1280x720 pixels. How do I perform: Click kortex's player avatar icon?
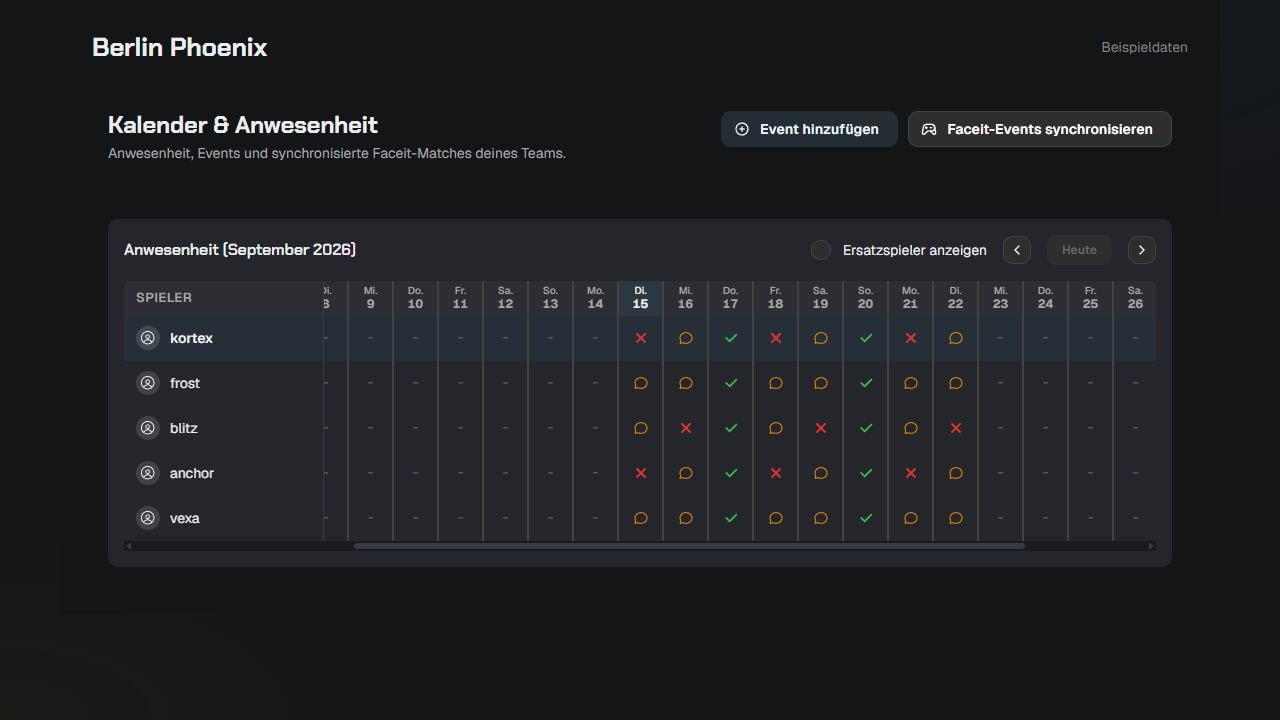148,338
